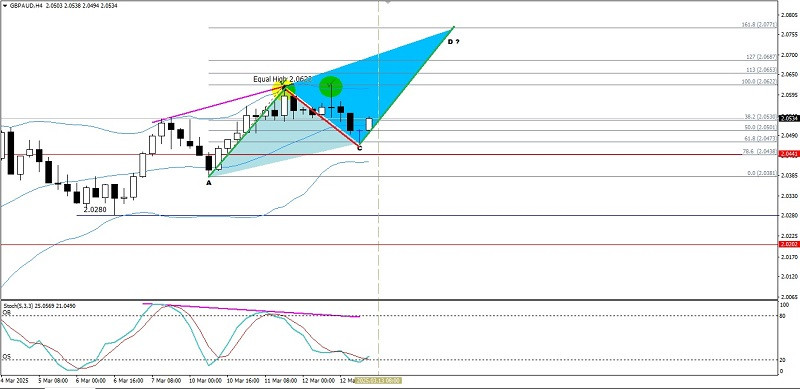The height and width of the screenshot is (389, 800).
Task: Select the green circle marker on the chart
Action: tap(331, 87)
